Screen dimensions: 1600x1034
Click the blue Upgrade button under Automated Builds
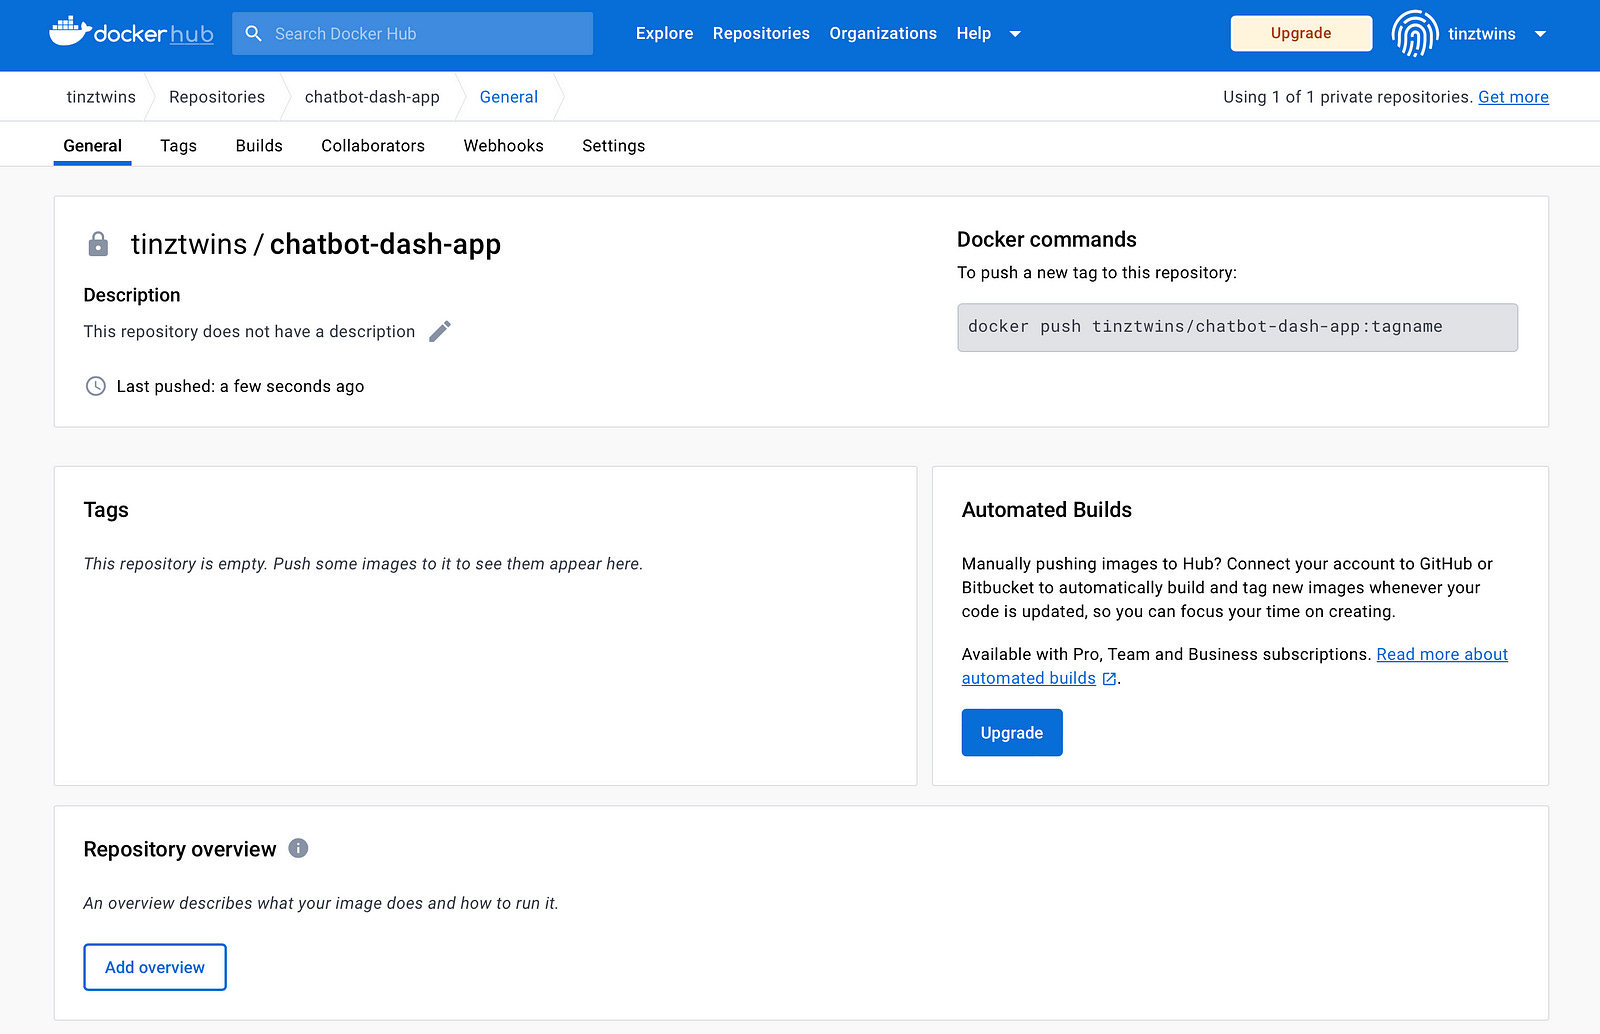coord(1012,733)
